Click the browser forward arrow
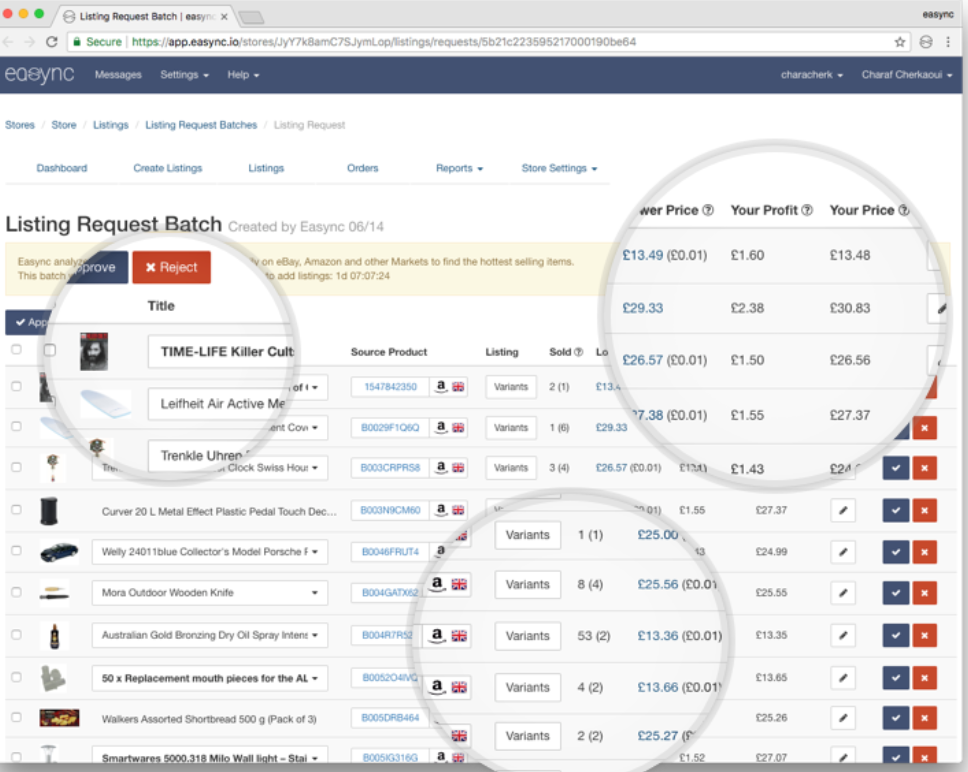This screenshot has width=968, height=772. tap(29, 42)
